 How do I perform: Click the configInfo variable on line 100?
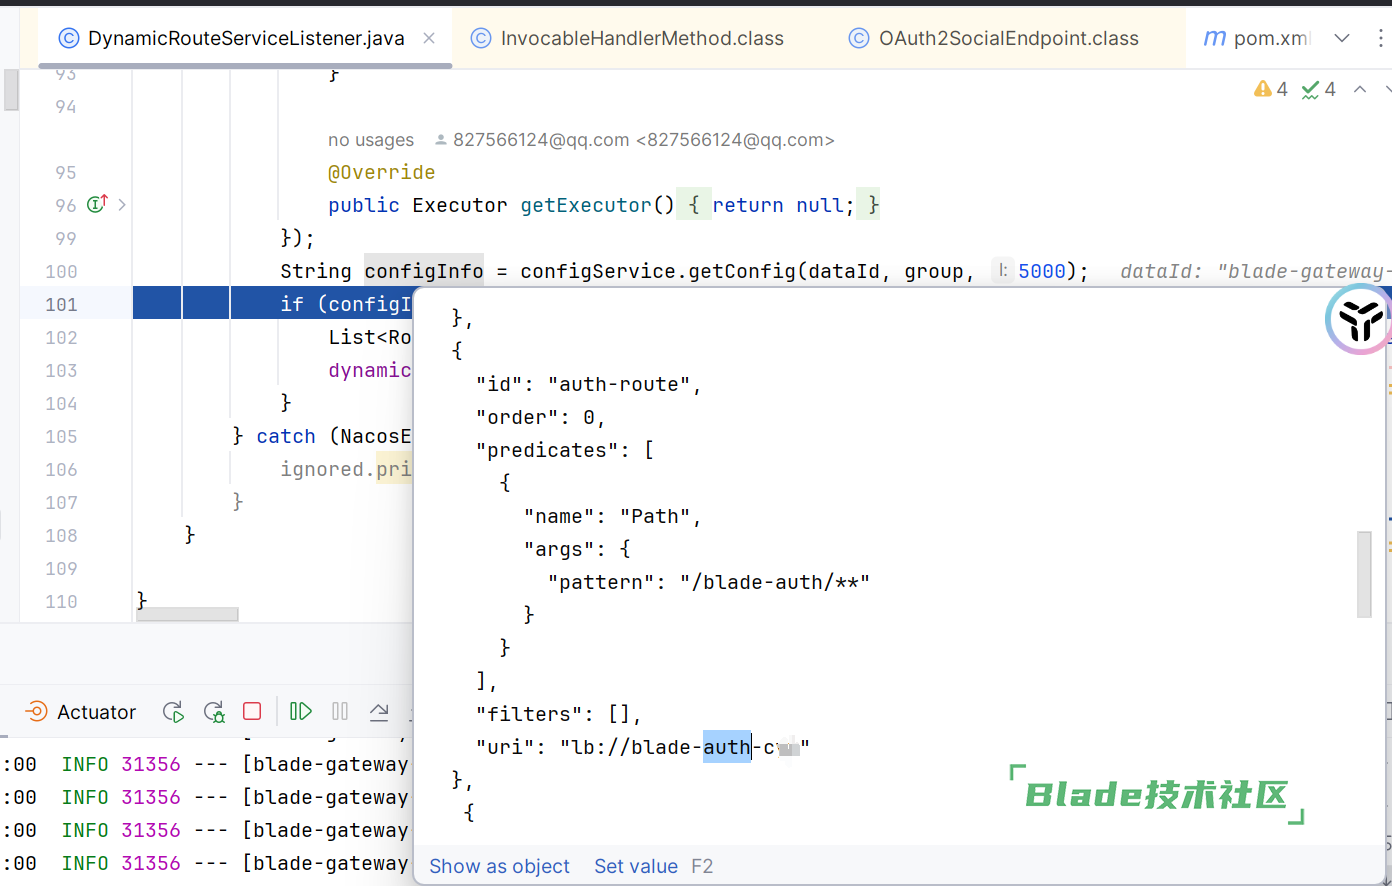pos(424,271)
